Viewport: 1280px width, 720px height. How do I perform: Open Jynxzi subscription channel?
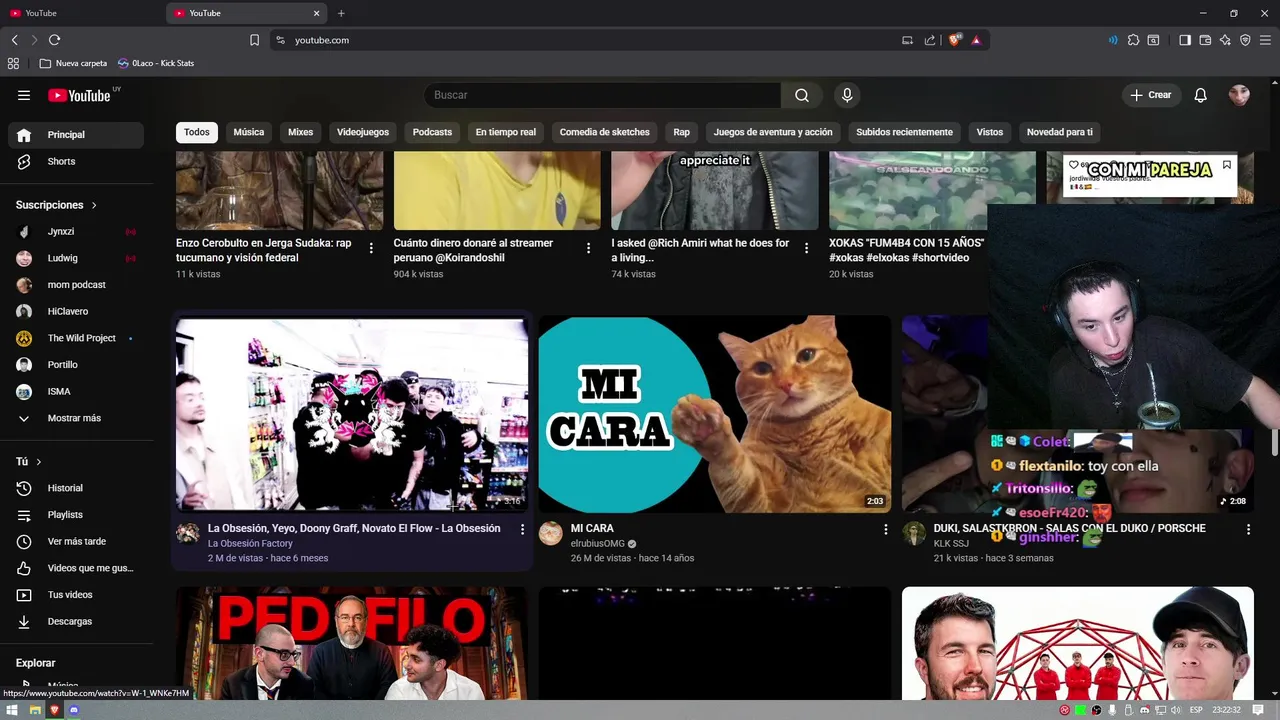tap(76, 231)
